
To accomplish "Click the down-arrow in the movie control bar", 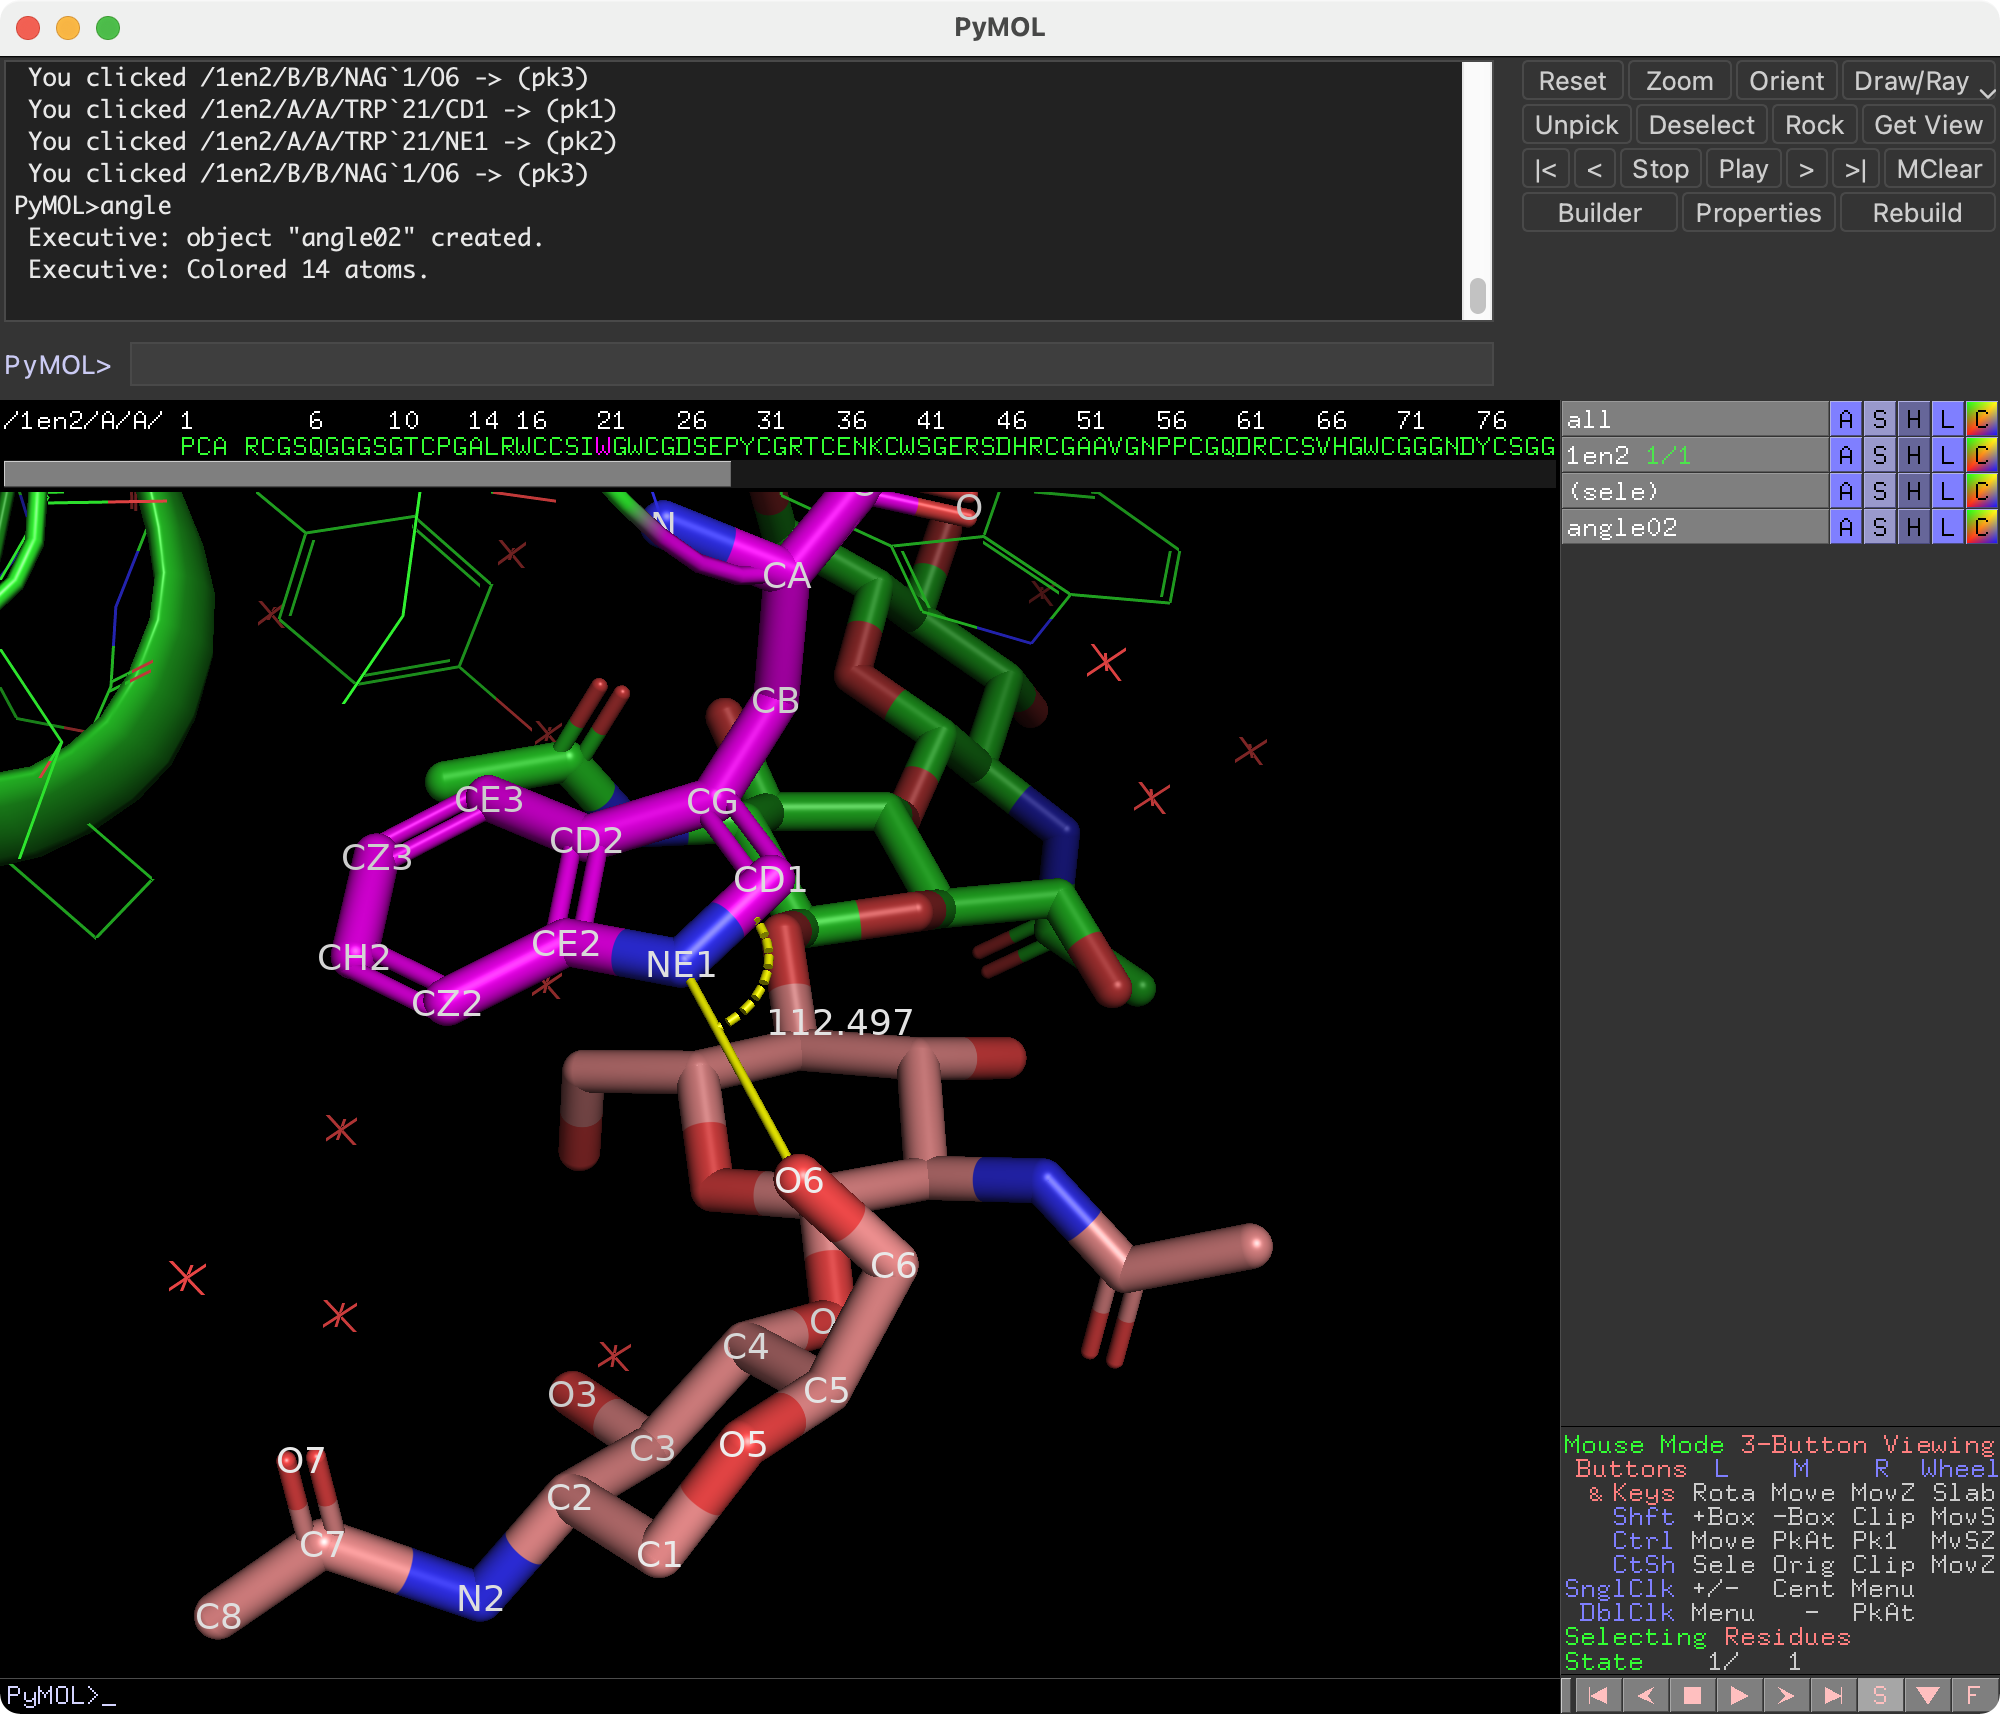I will tap(1927, 1696).
